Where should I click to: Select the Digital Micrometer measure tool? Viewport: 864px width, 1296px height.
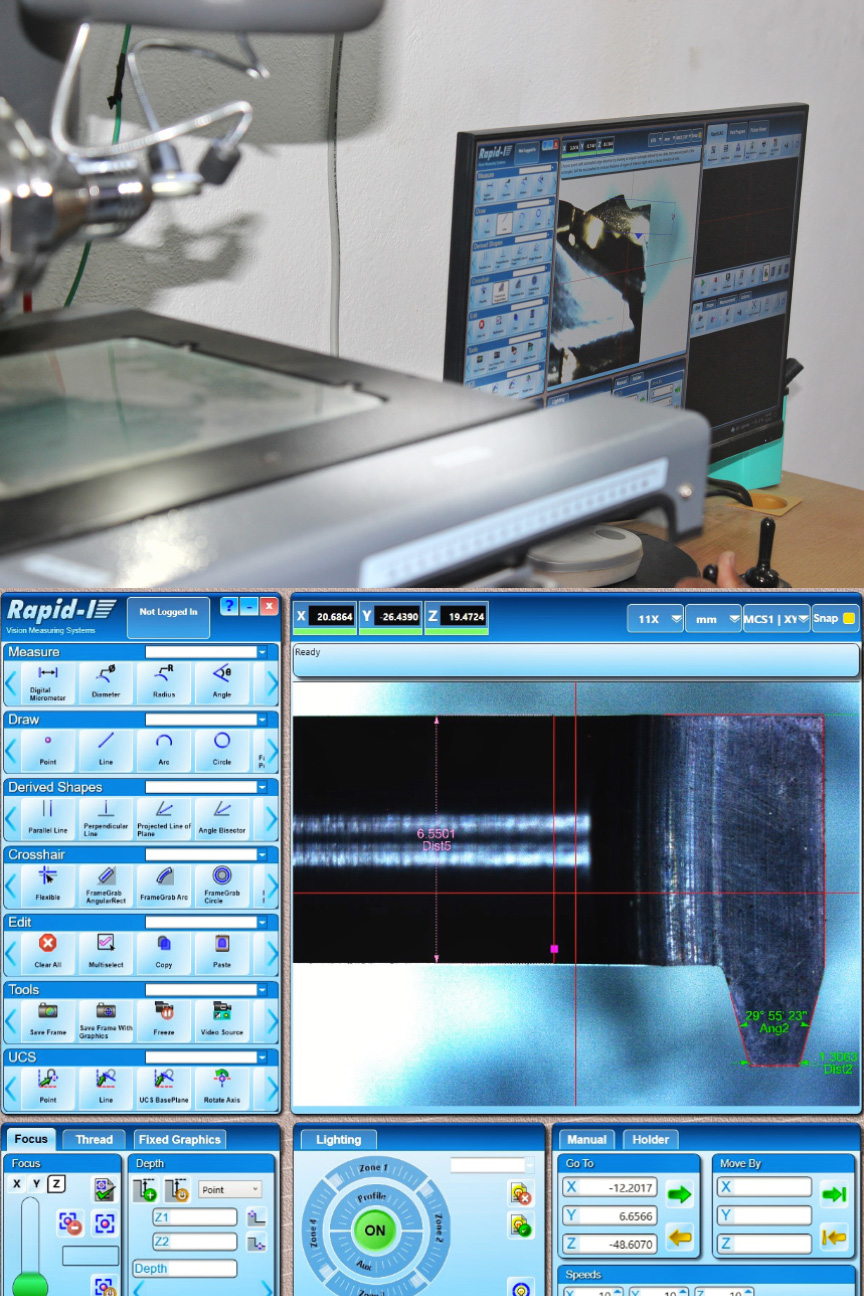tap(47, 682)
